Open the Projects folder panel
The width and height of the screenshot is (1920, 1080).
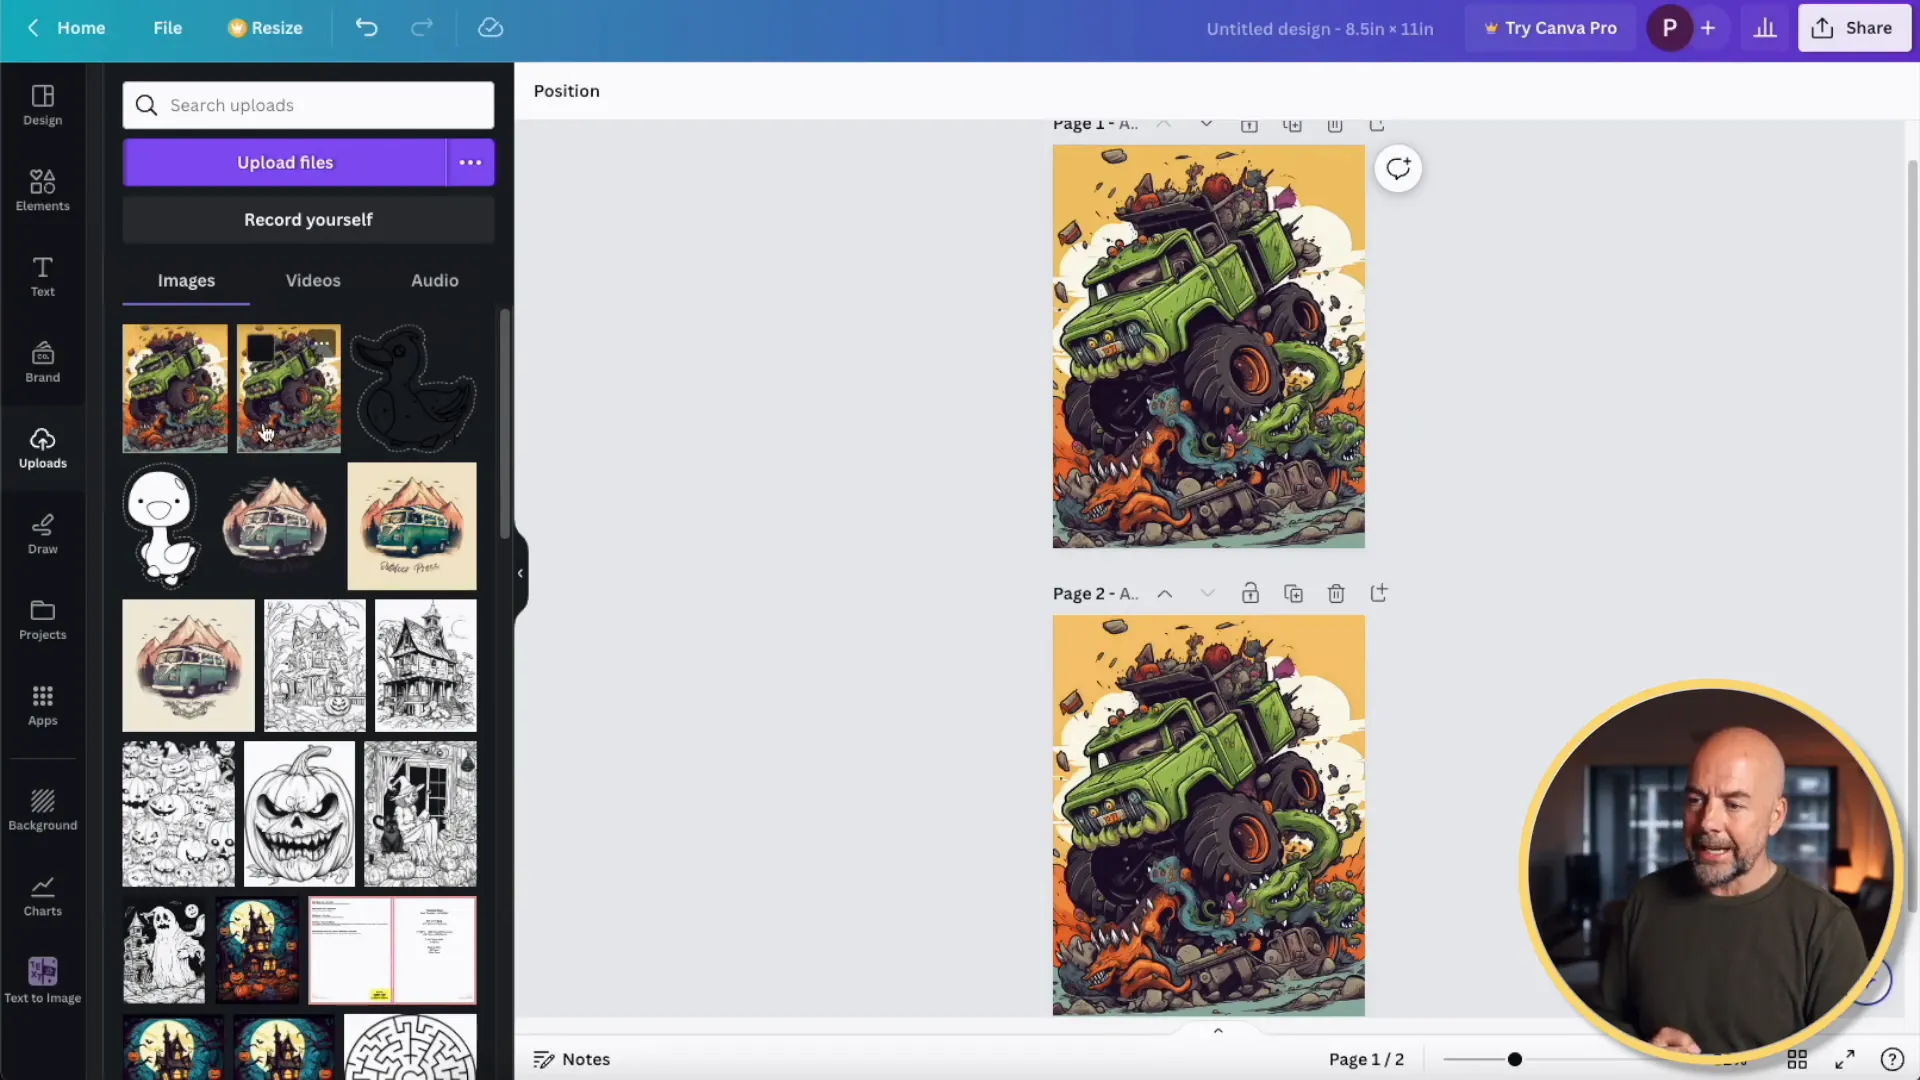[42, 620]
